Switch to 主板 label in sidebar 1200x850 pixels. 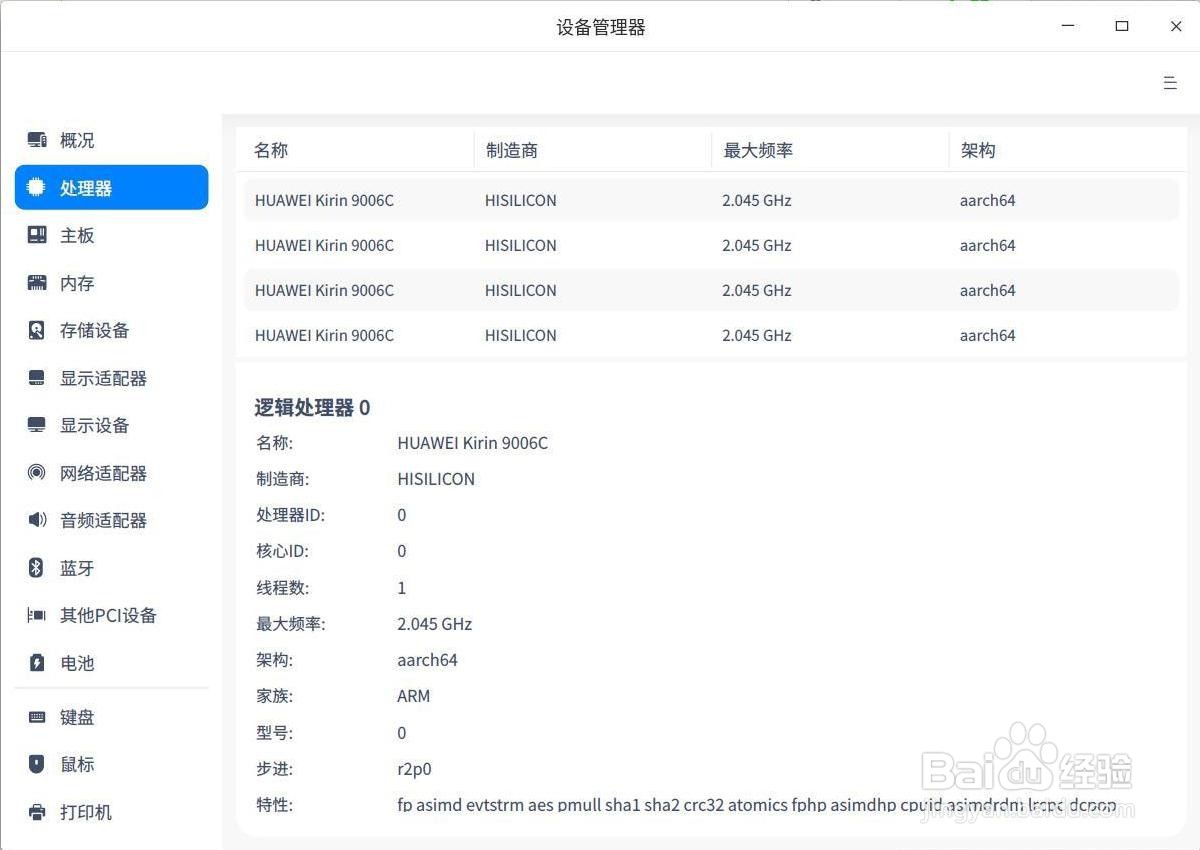[77, 235]
